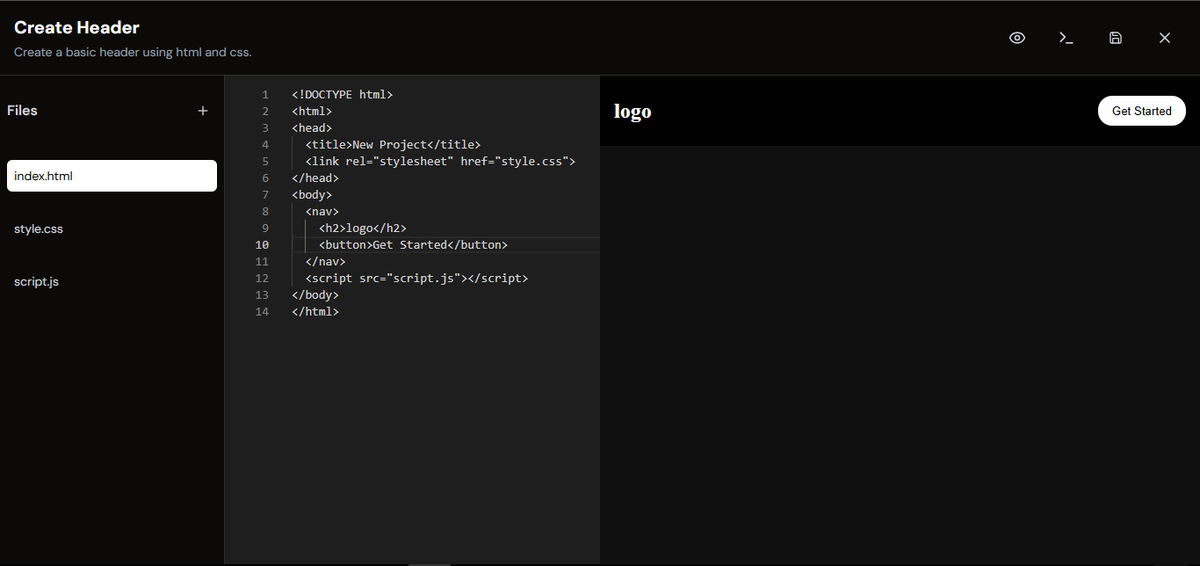This screenshot has width=1200, height=566.
Task: Click the closing head tag line
Action: pos(315,178)
